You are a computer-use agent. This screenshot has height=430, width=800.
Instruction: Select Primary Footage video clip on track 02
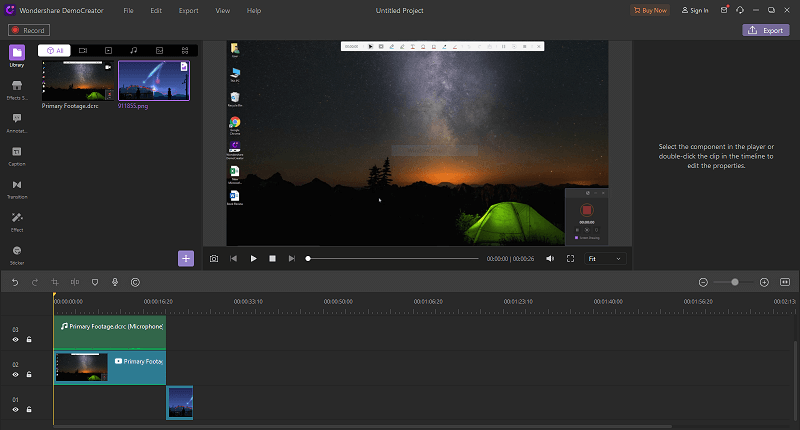click(110, 368)
